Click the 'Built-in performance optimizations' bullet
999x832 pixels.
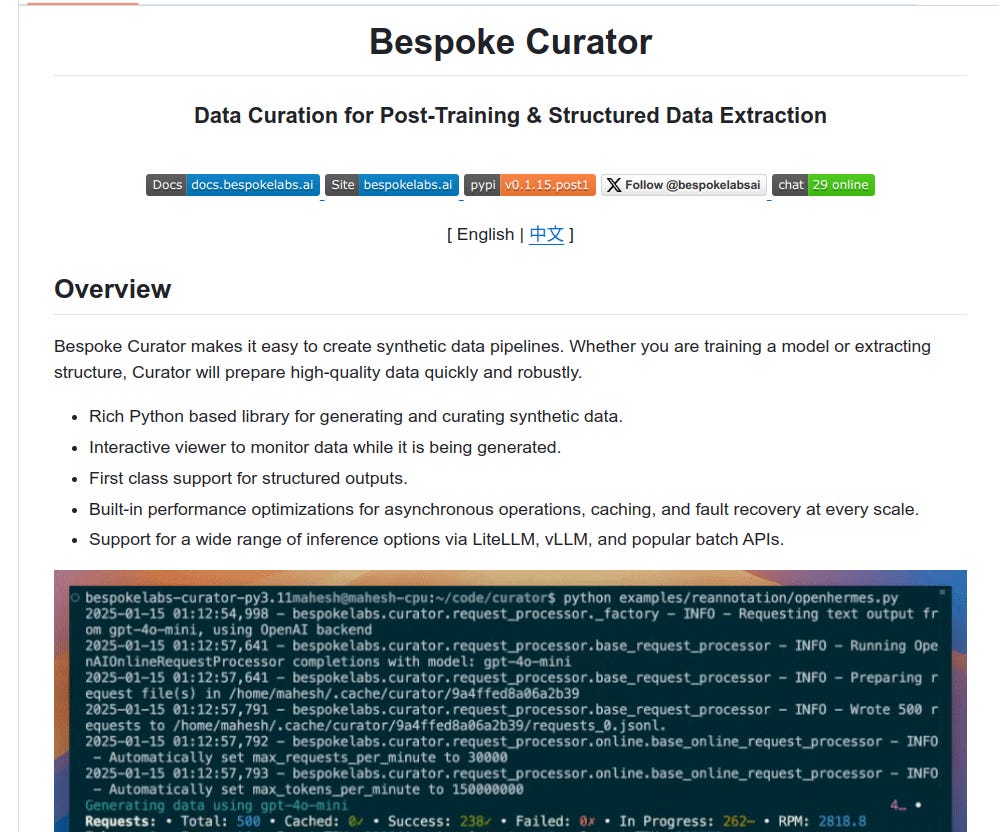click(503, 510)
